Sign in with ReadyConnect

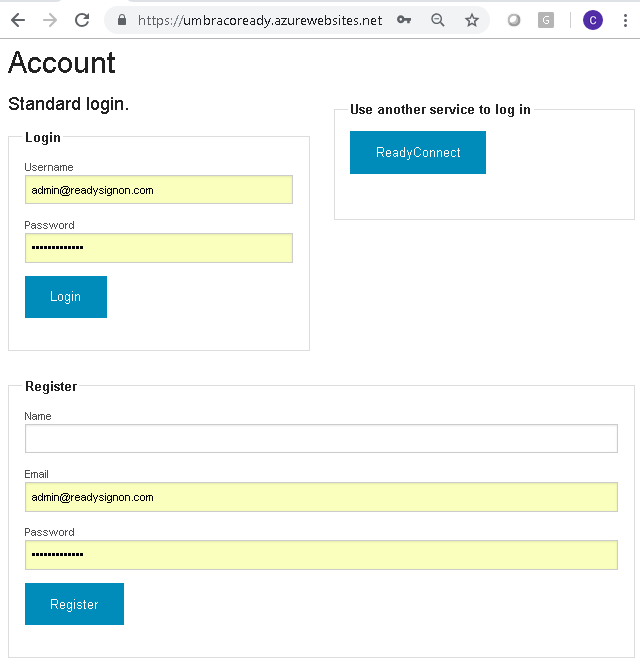[x=418, y=152]
